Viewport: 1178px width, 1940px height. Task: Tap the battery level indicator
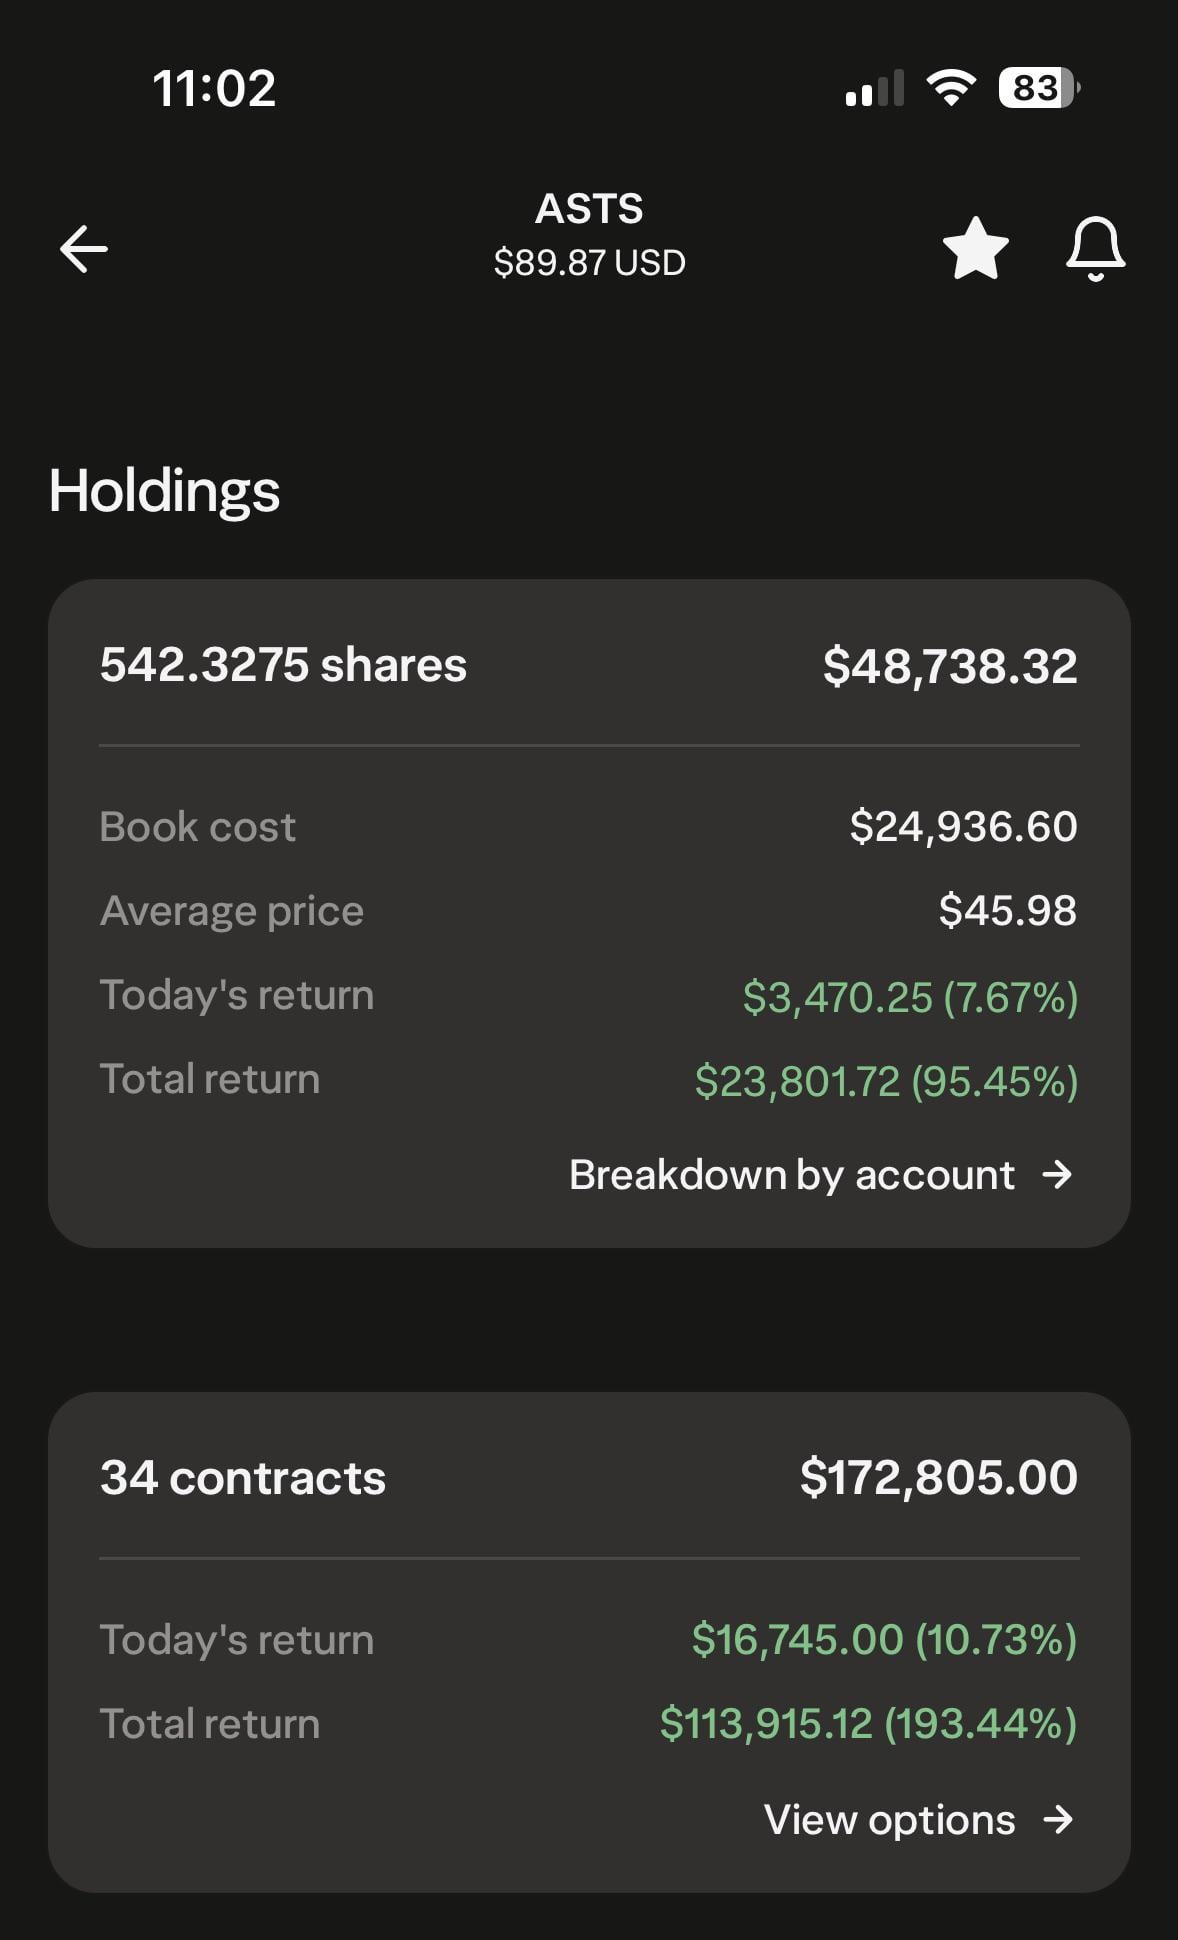click(x=1039, y=88)
